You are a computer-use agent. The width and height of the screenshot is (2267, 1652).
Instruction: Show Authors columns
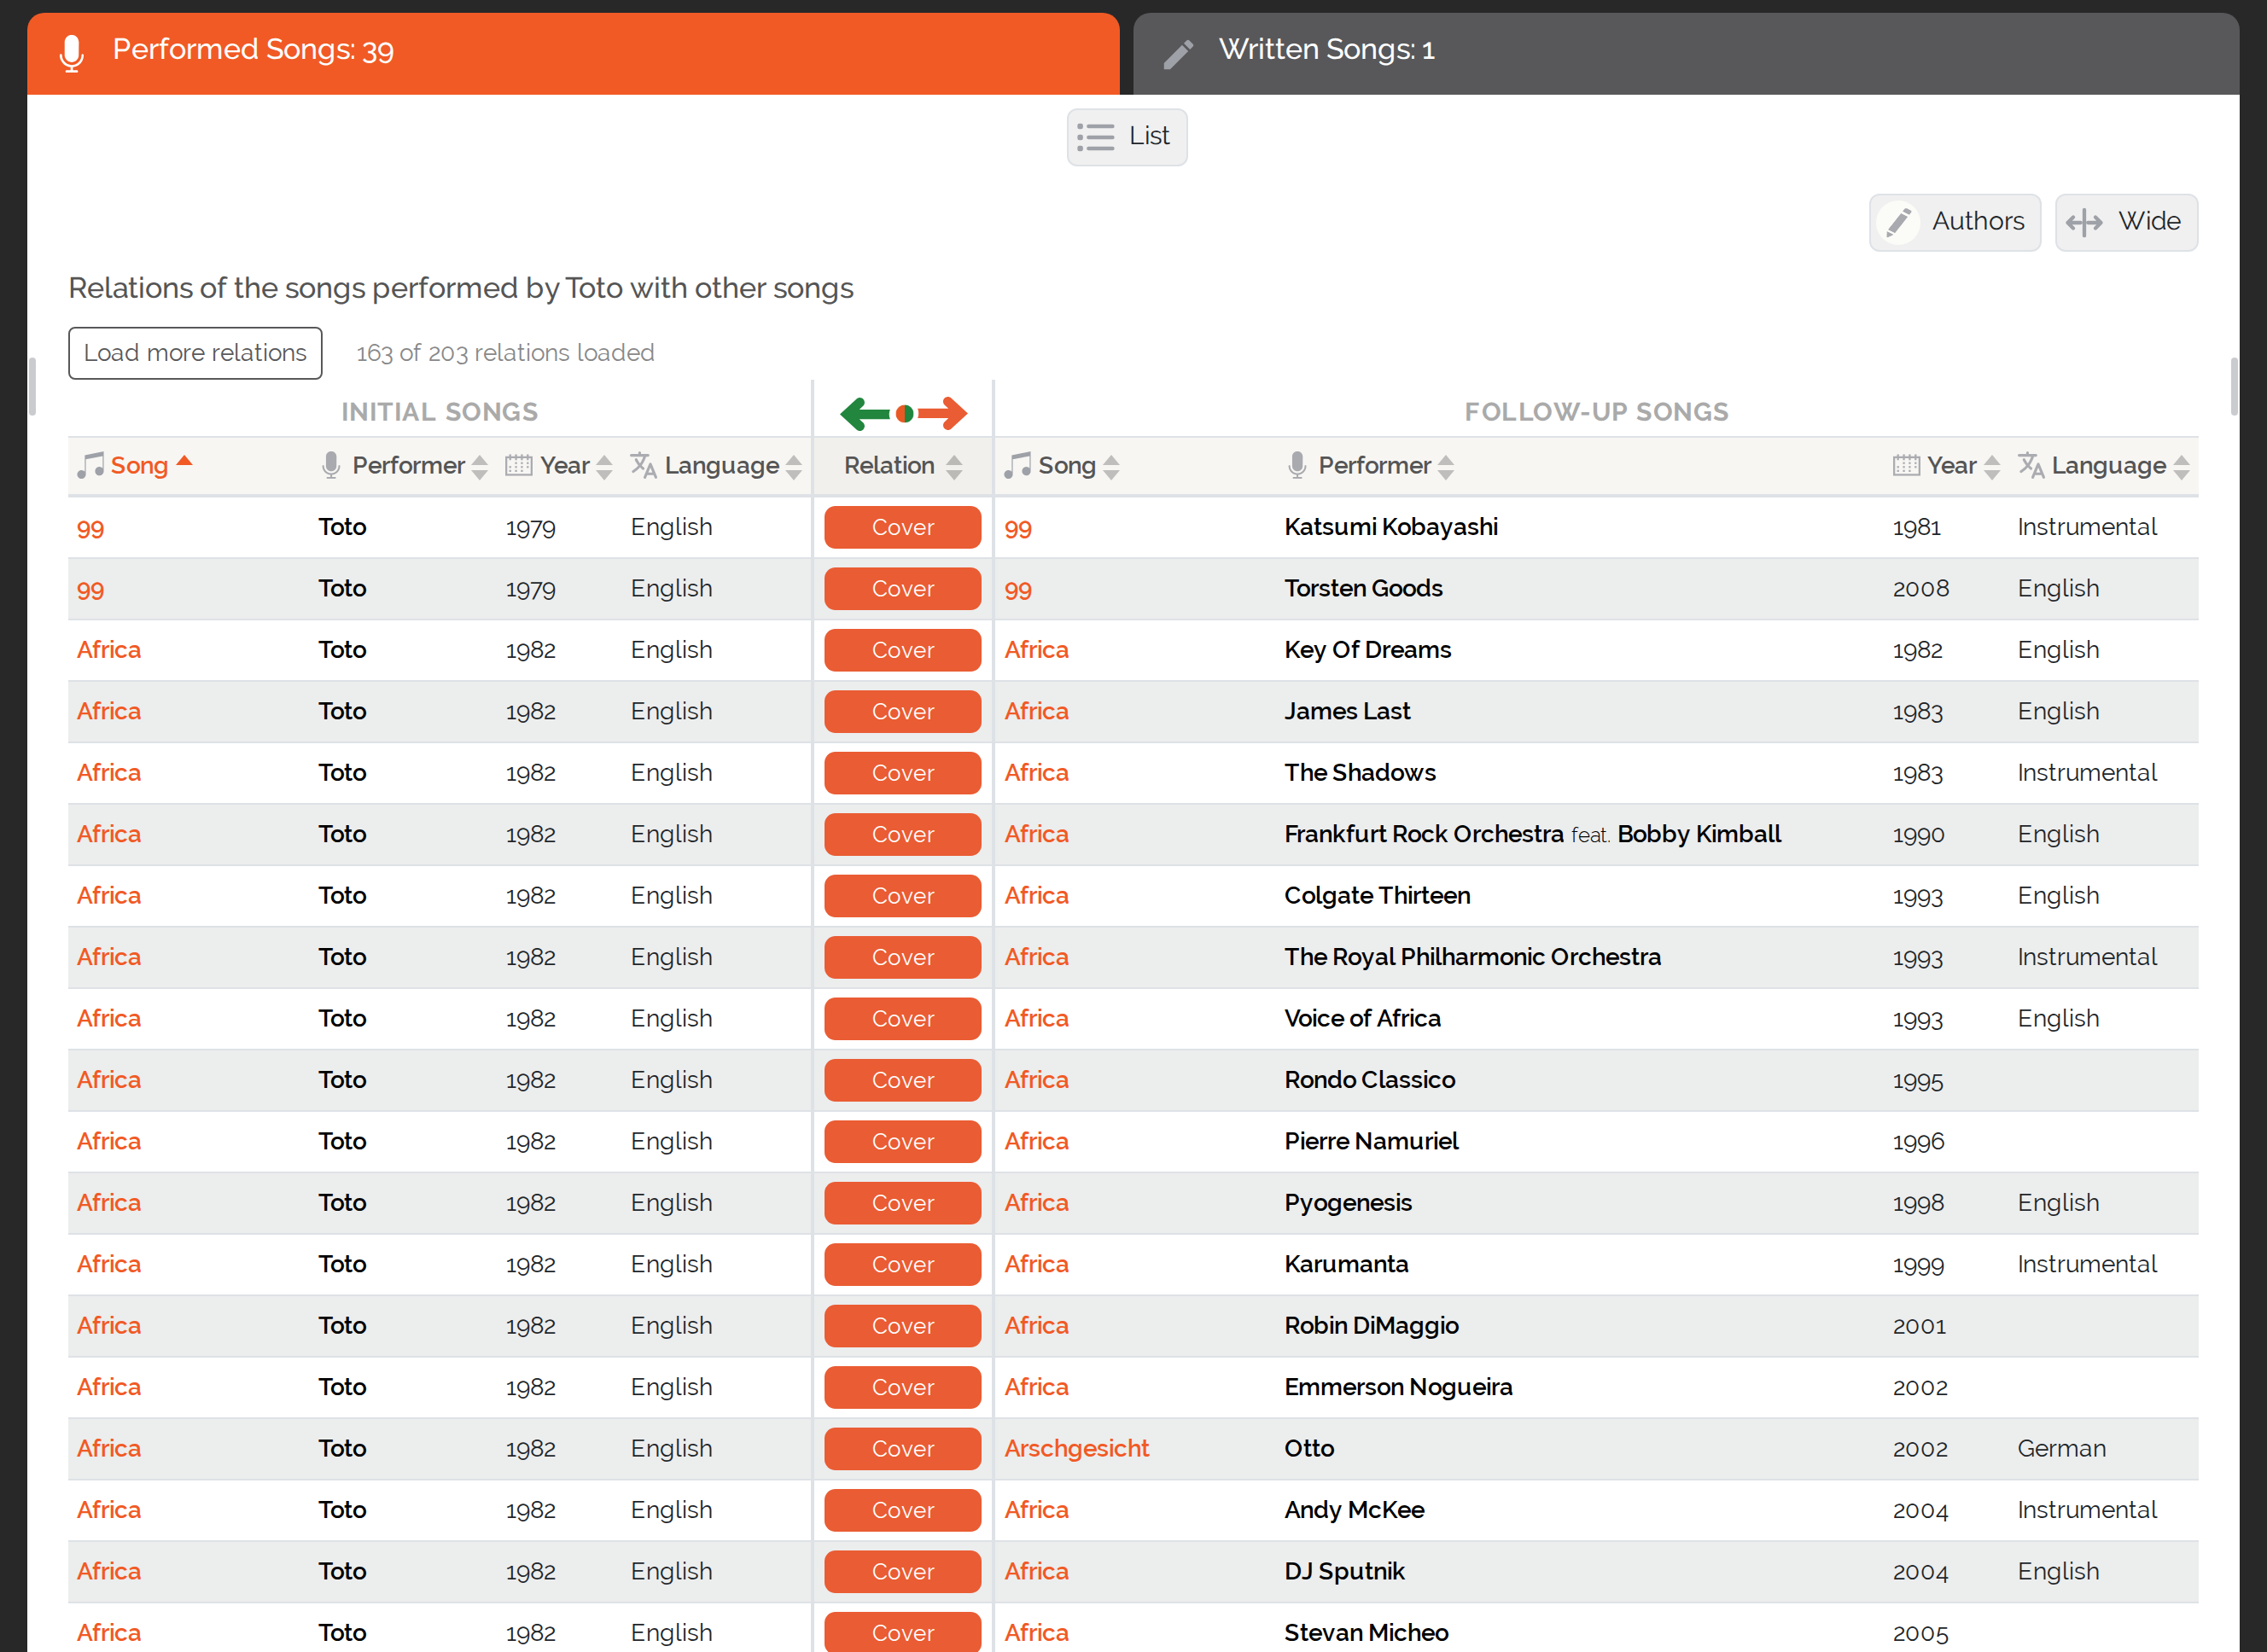point(1954,222)
